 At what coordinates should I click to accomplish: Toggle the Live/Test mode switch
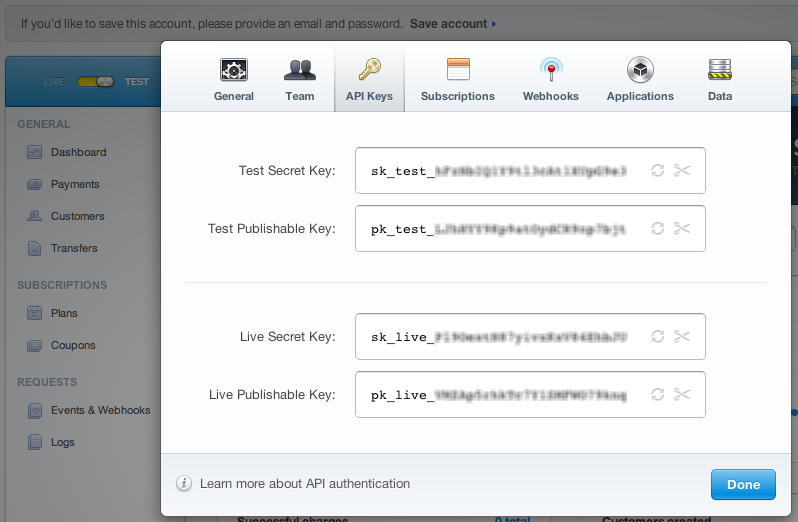click(95, 82)
